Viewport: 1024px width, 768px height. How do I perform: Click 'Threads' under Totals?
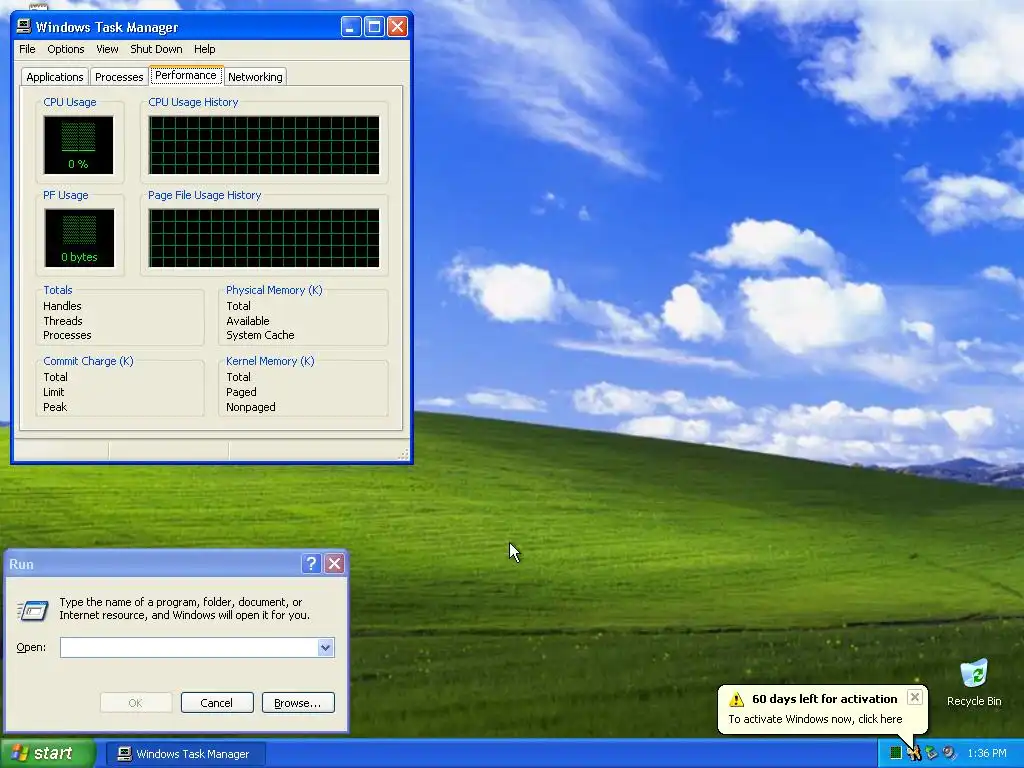point(63,321)
